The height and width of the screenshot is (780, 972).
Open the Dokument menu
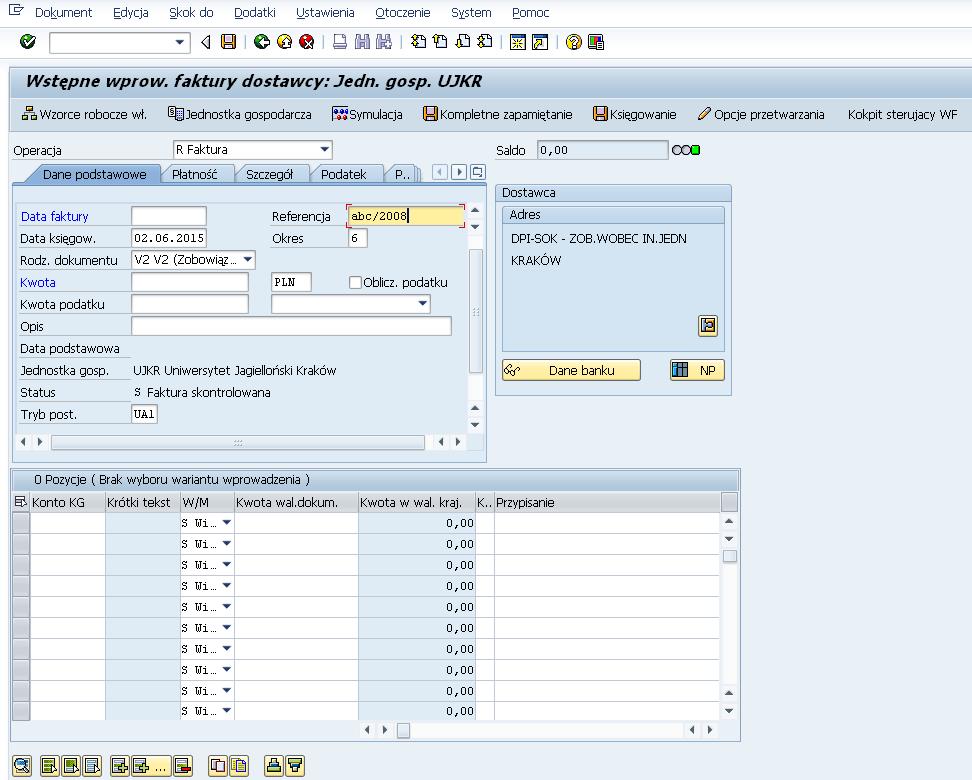click(x=63, y=12)
